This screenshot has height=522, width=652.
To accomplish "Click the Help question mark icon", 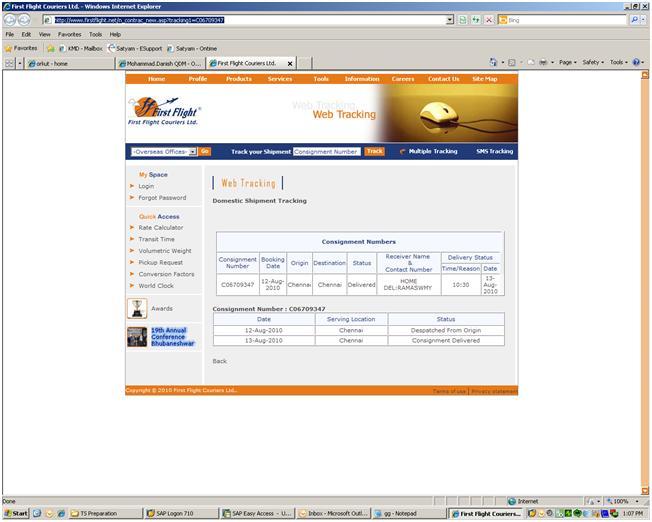I will point(636,62).
